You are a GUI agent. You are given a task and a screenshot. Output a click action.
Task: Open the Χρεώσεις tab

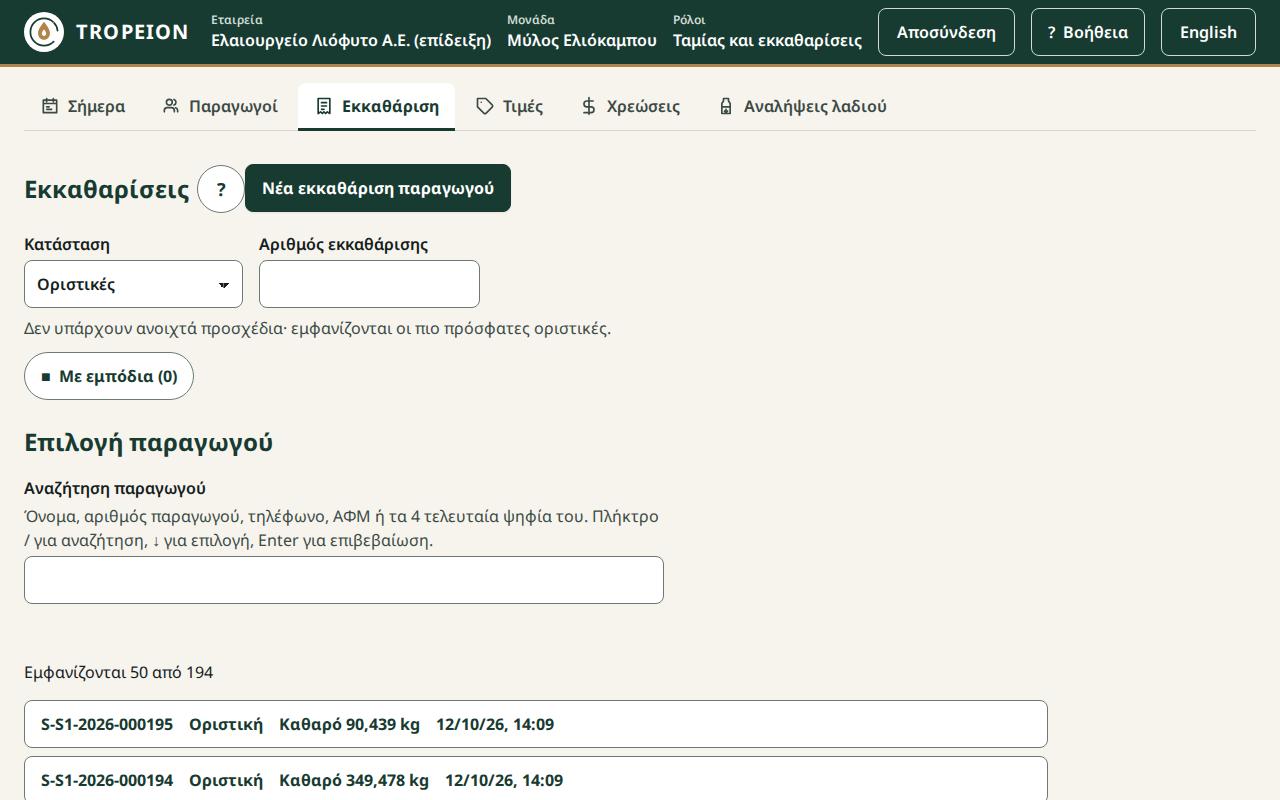tap(630, 106)
